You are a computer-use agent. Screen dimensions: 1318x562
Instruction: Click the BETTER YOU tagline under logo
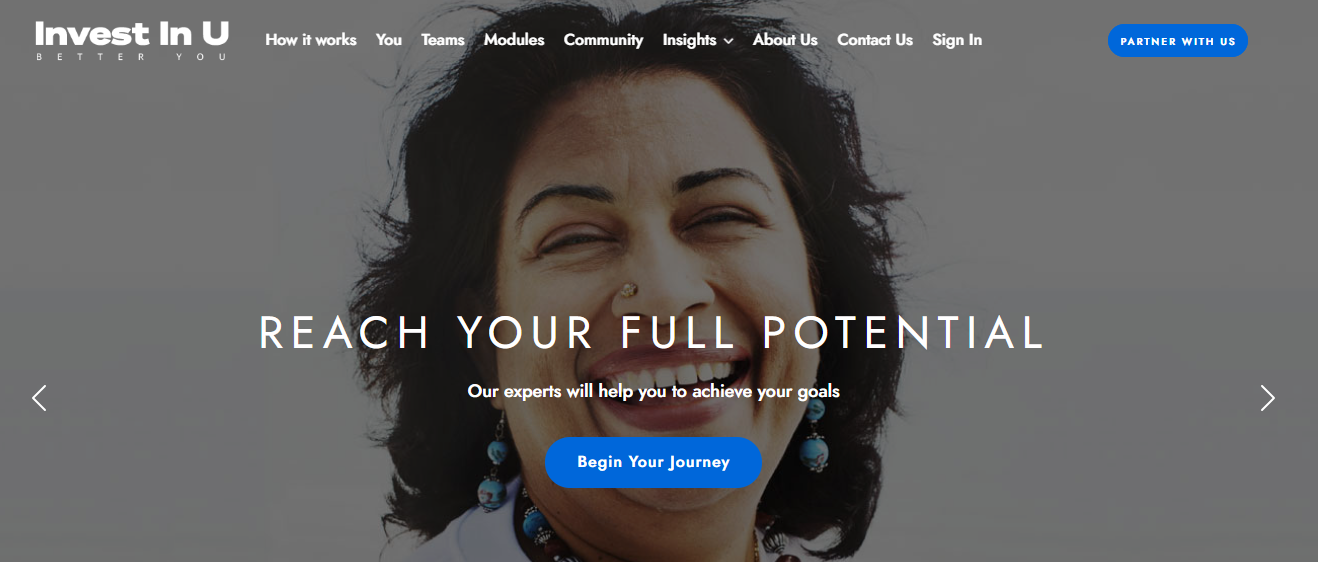pyautogui.click(x=132, y=57)
